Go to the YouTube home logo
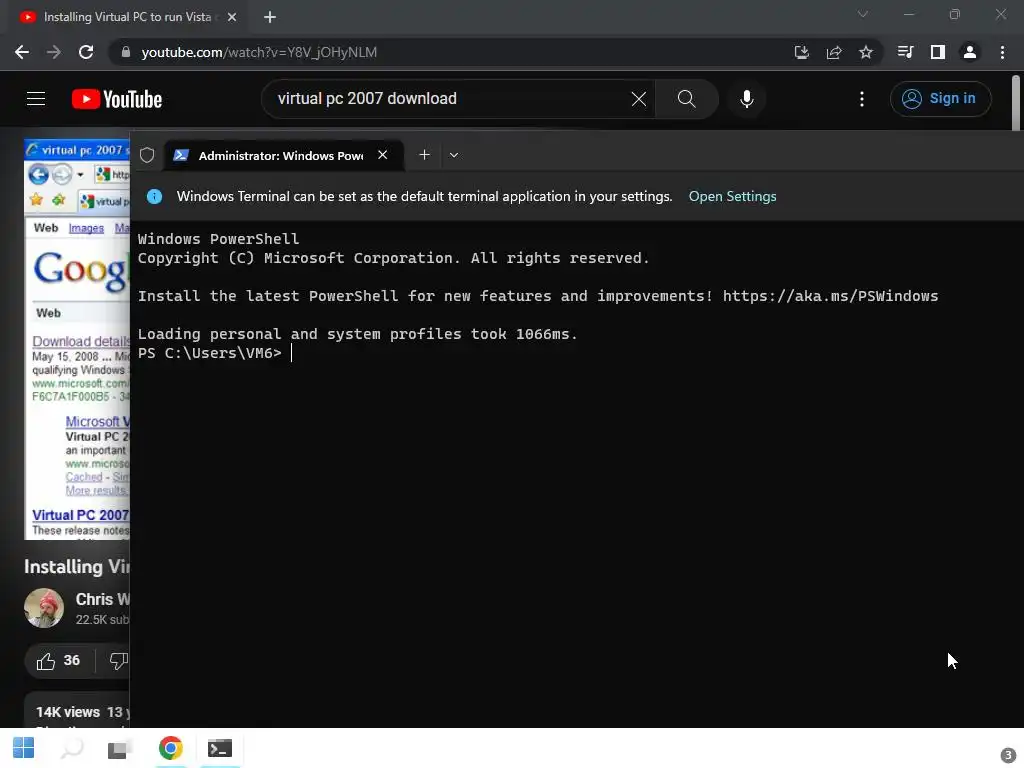The height and width of the screenshot is (768, 1024). click(117, 99)
